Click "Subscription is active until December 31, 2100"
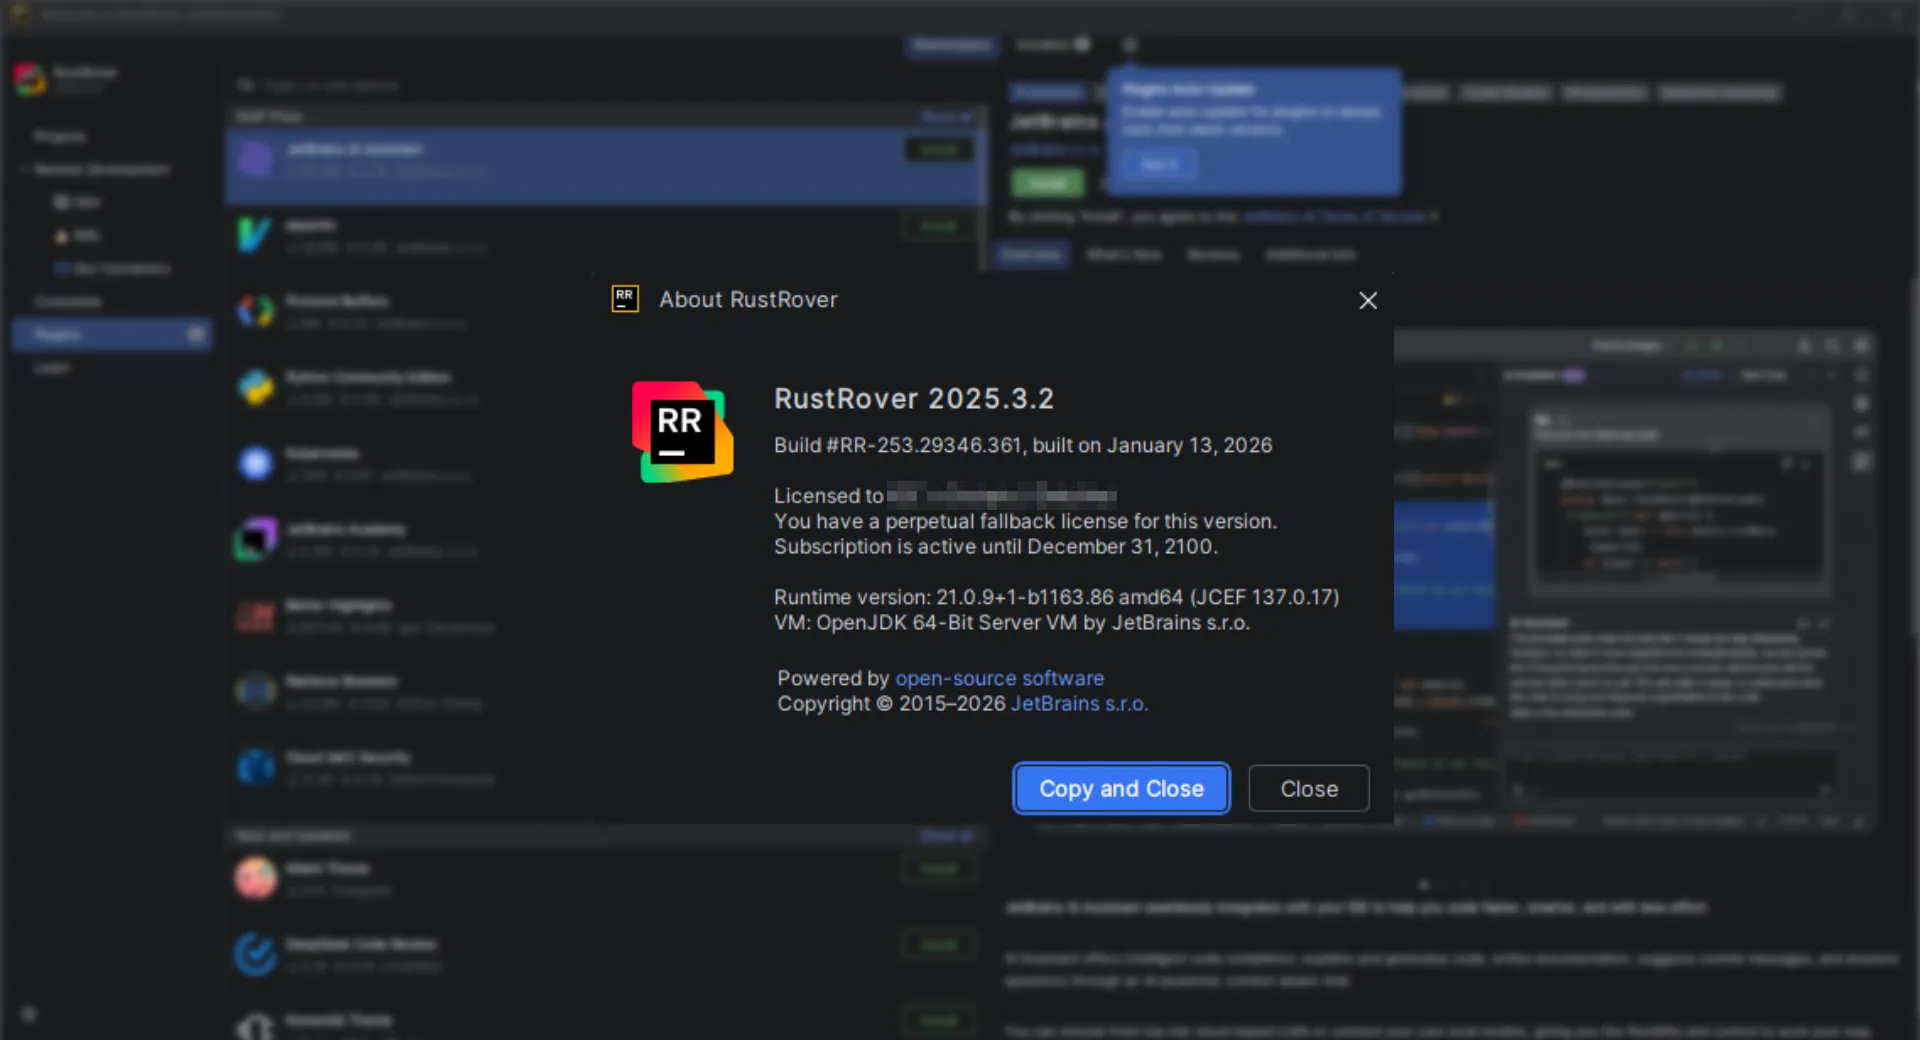This screenshot has width=1920, height=1040. [996, 547]
